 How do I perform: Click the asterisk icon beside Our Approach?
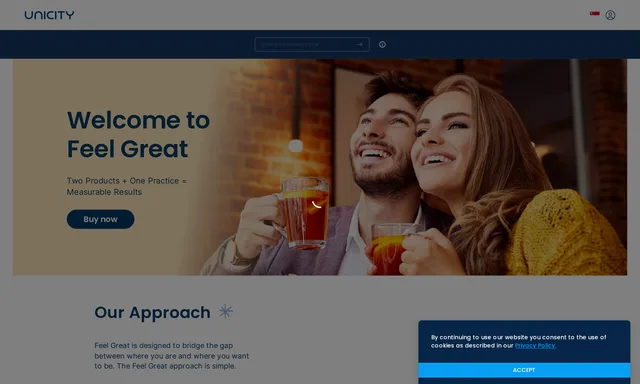tap(226, 311)
